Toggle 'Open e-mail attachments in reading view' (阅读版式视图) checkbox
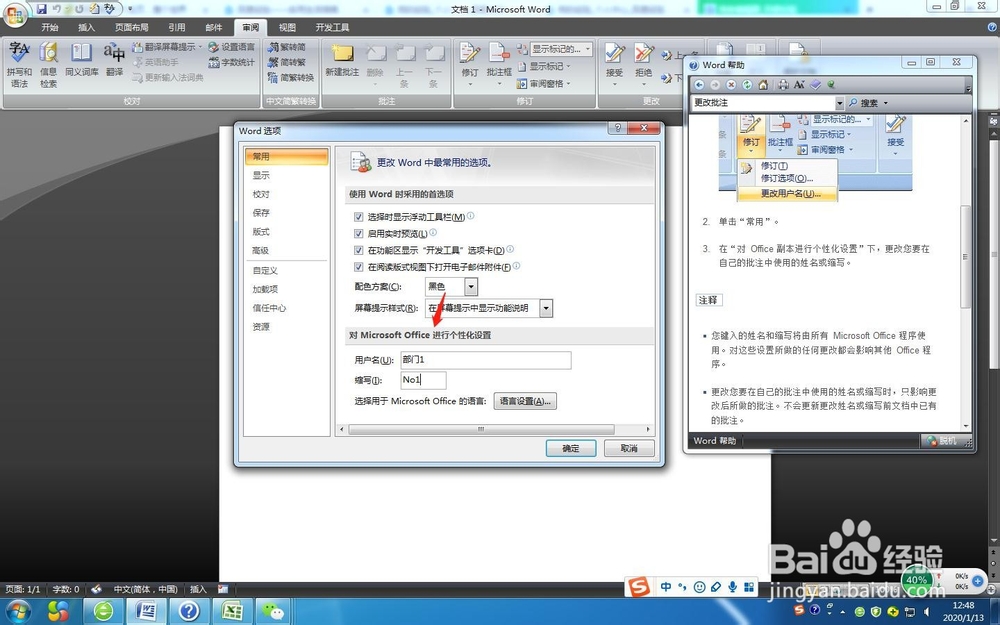The image size is (1000, 625). click(x=358, y=267)
